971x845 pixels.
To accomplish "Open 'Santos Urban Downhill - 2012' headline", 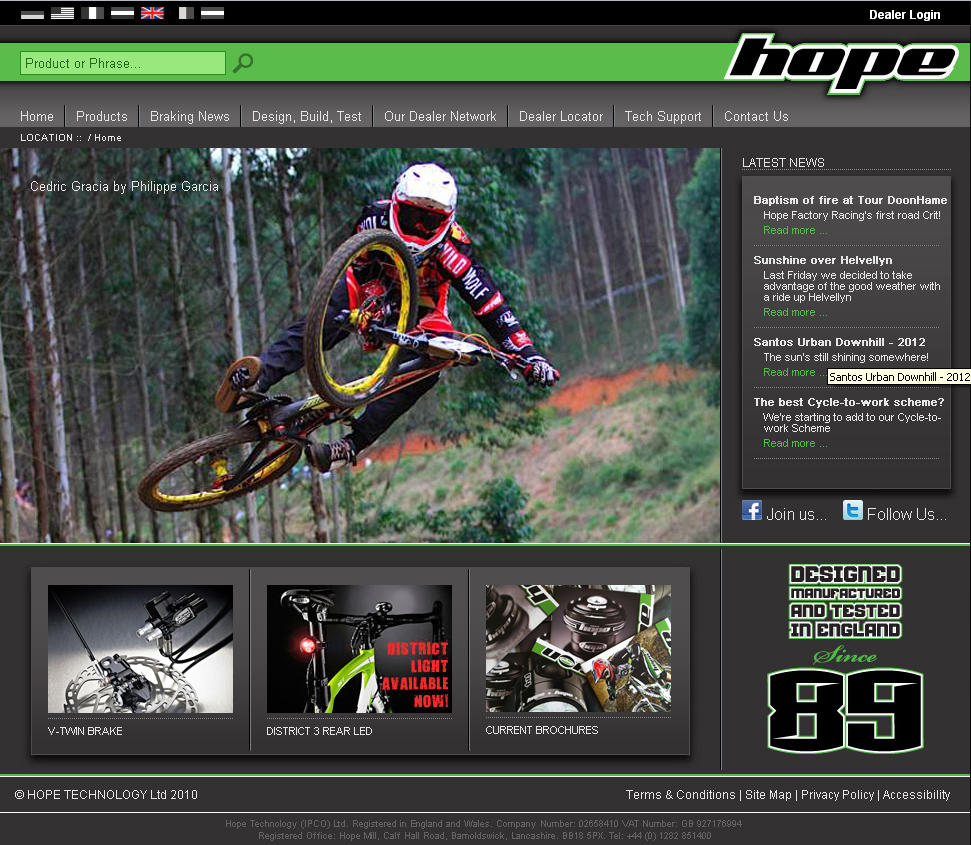I will (x=839, y=342).
